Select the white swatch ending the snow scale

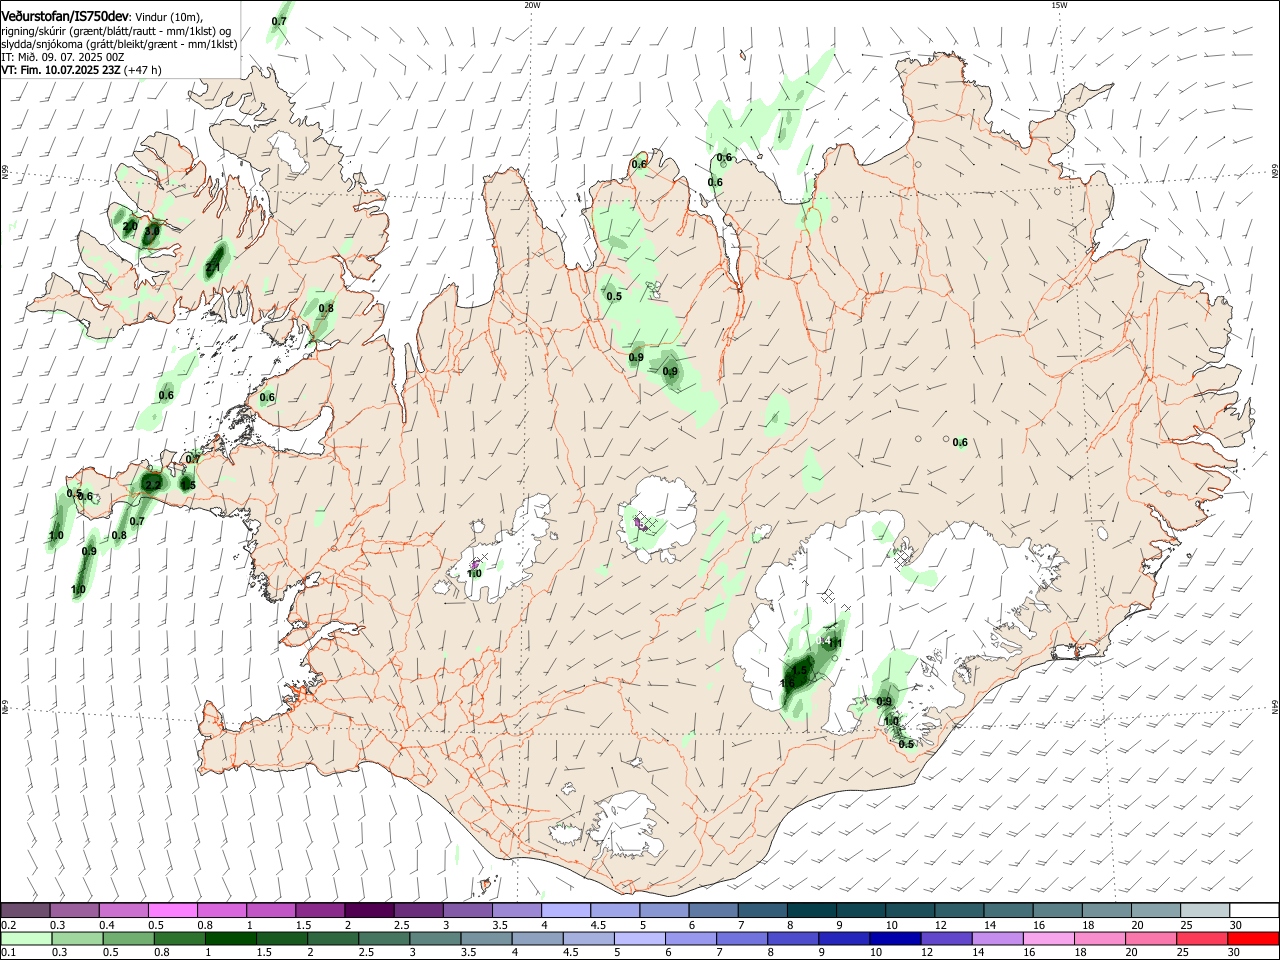pos(1253,911)
